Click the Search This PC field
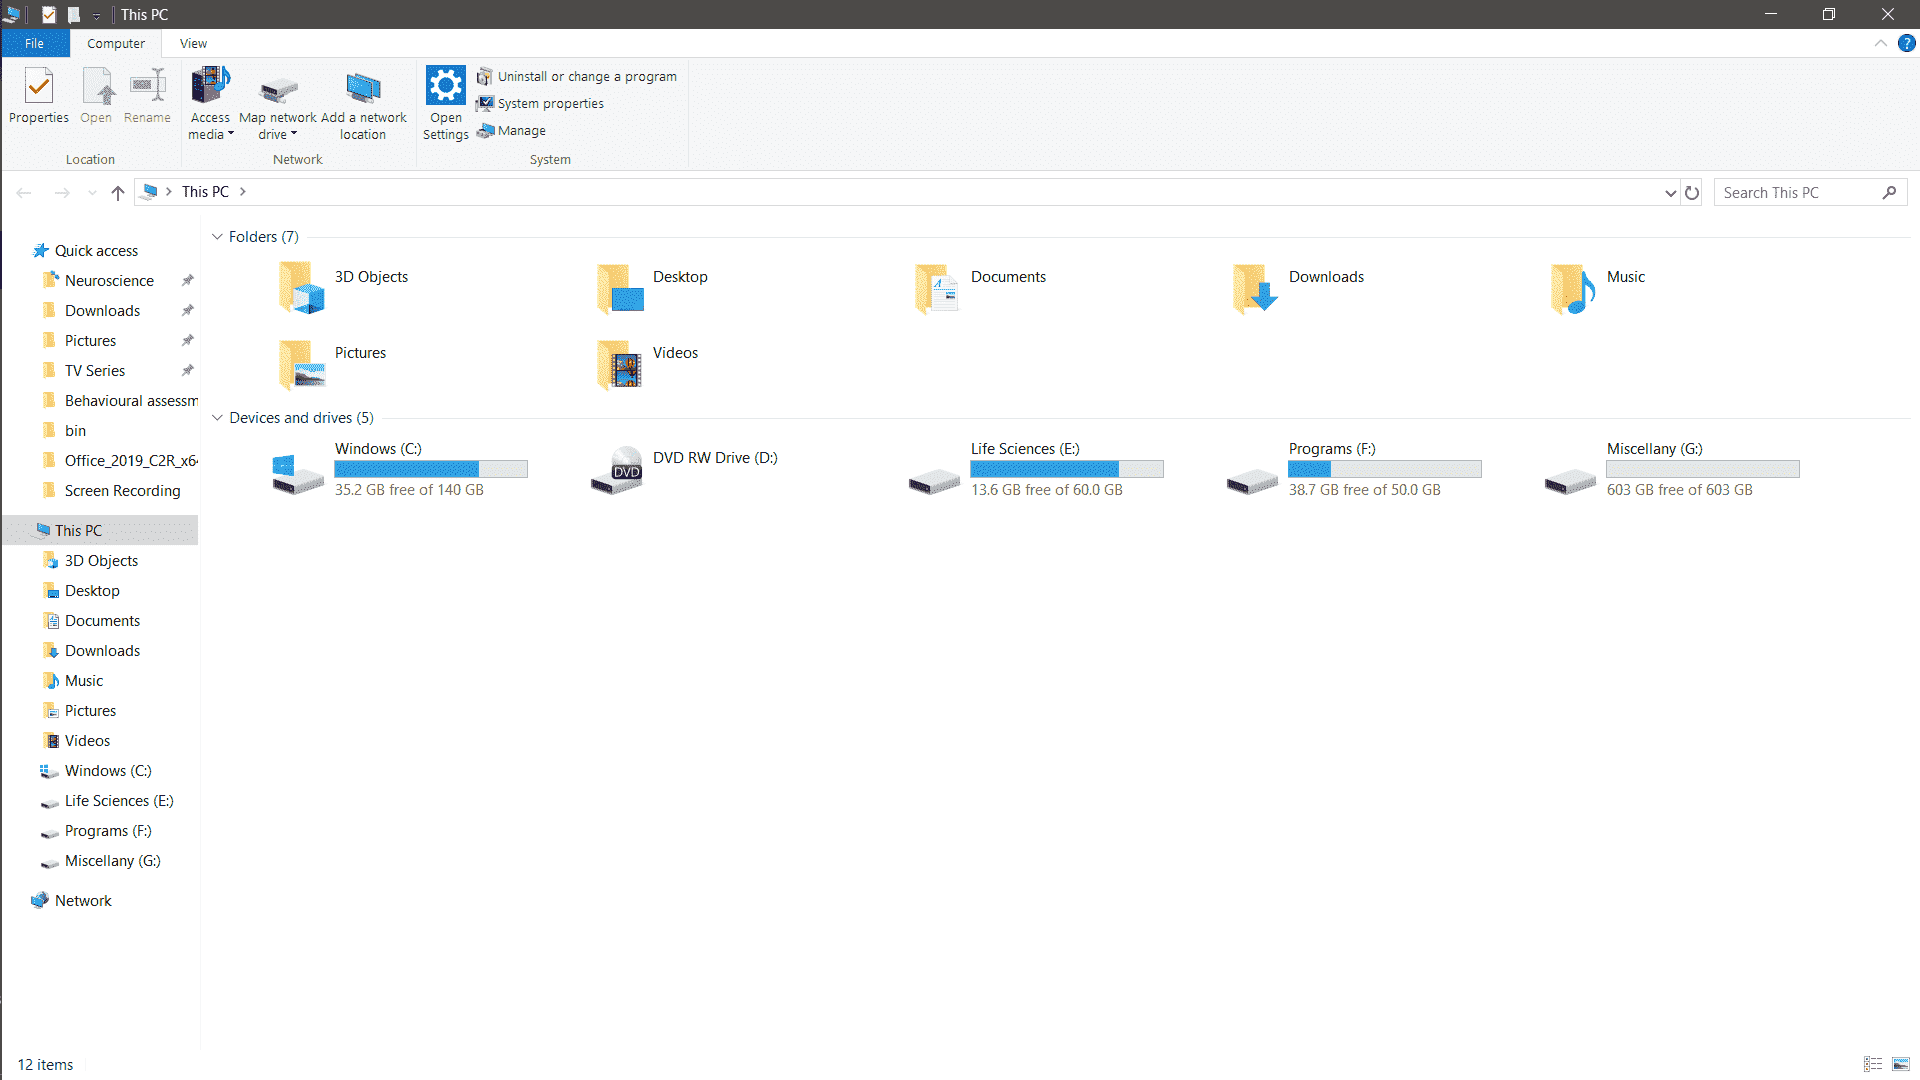The width and height of the screenshot is (1920, 1080). [x=1810, y=192]
